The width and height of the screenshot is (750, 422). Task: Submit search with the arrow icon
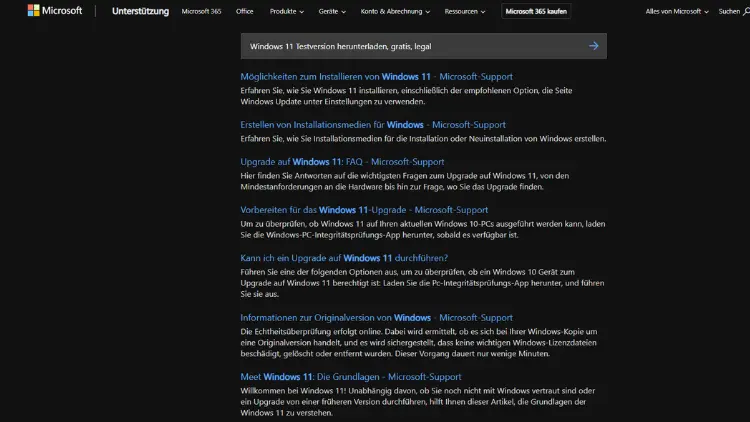pos(594,46)
